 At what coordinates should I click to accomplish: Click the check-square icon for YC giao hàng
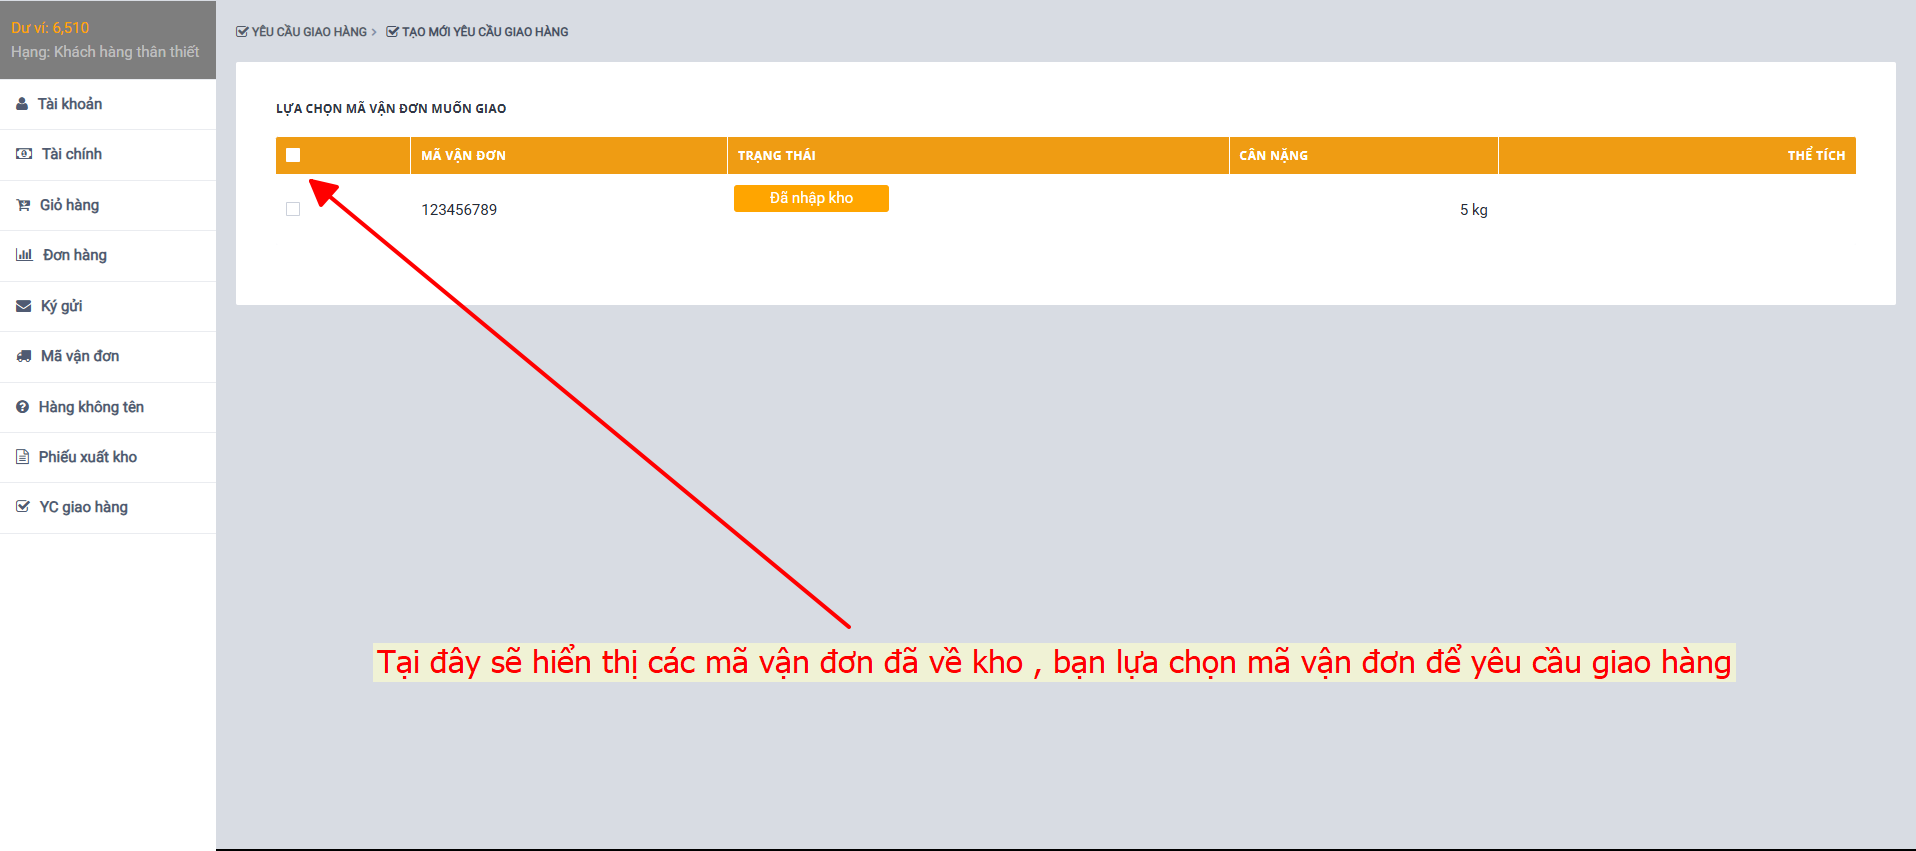coord(23,507)
